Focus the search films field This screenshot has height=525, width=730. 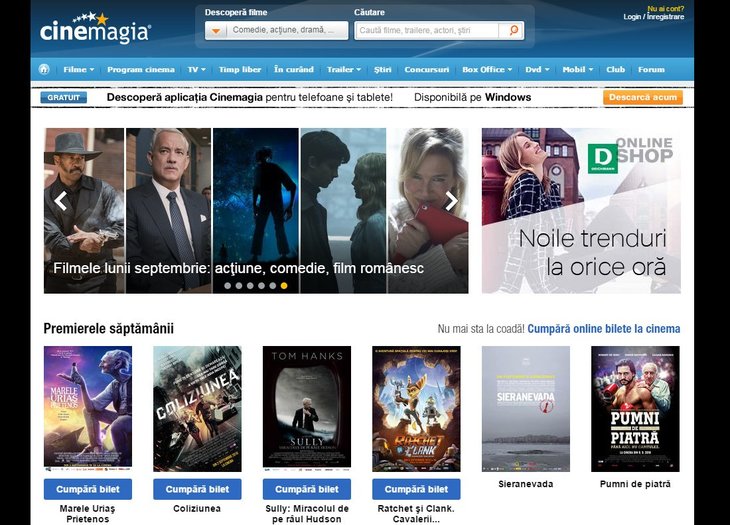[427, 30]
